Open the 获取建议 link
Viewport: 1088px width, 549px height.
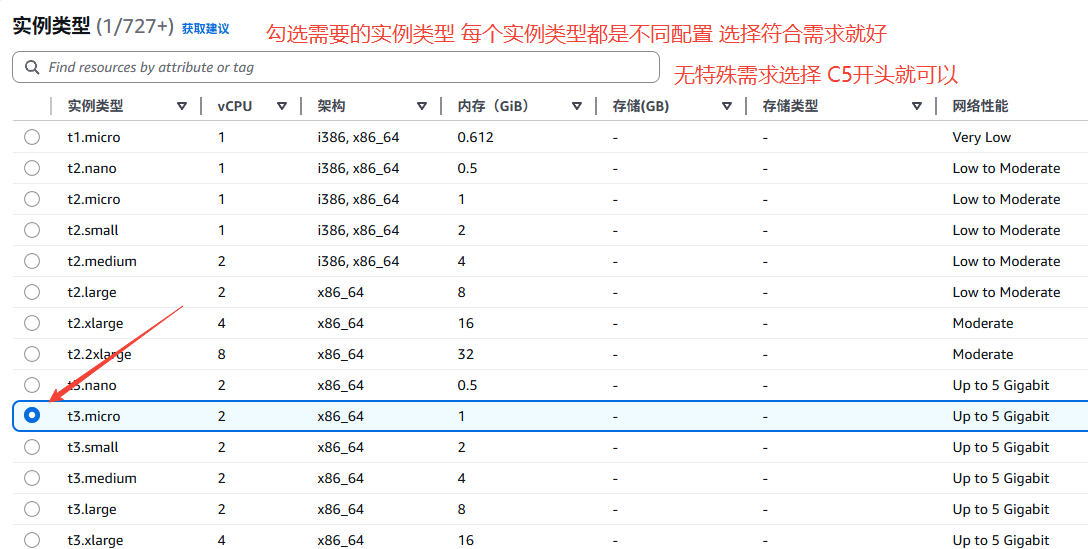(205, 29)
